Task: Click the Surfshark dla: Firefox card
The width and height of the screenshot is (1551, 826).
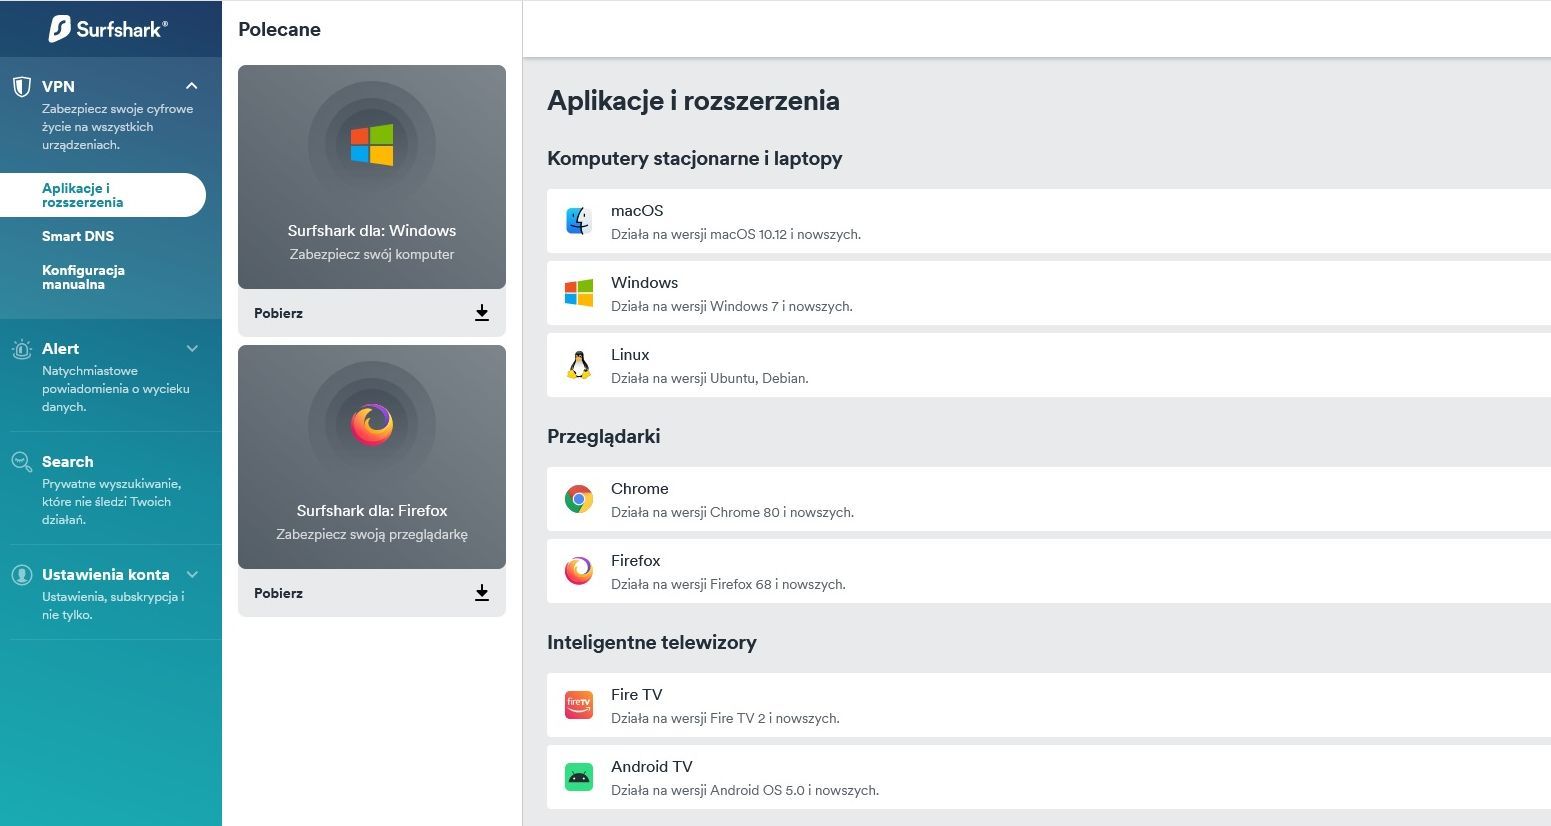Action: click(372, 457)
